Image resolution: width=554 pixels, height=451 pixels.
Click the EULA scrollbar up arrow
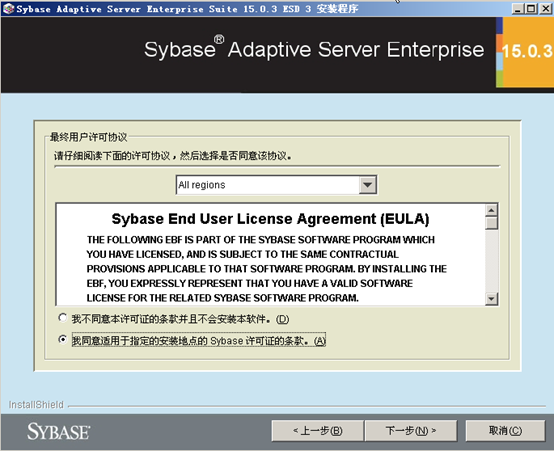[x=491, y=211]
